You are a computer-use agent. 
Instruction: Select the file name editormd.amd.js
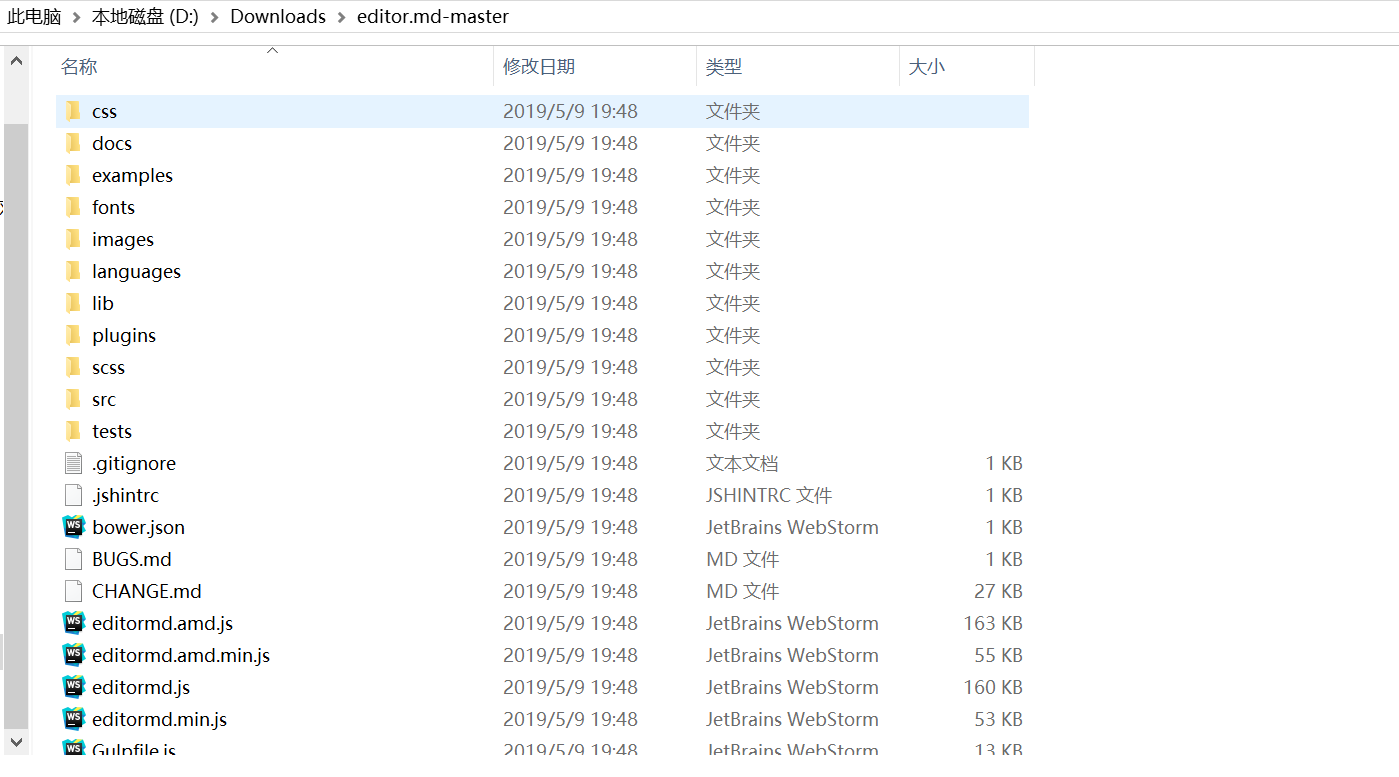coord(162,623)
